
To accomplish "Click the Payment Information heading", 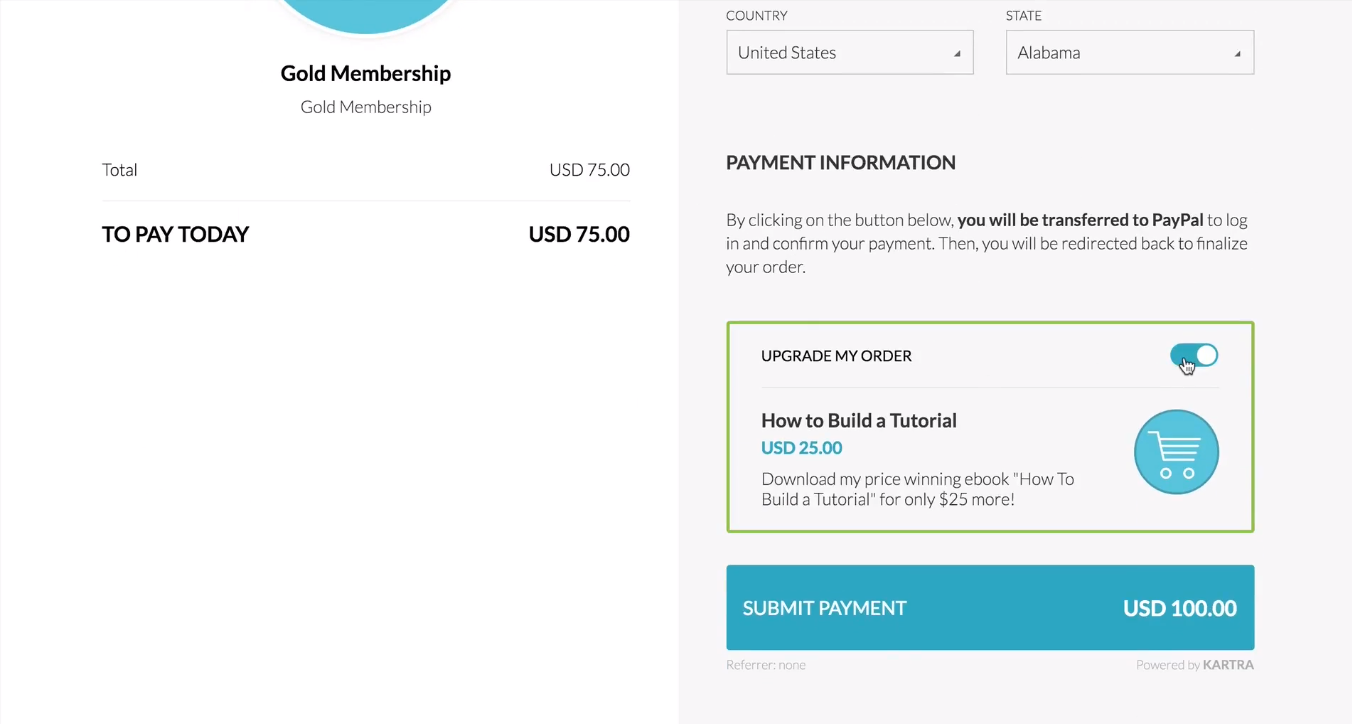I will click(x=840, y=162).
